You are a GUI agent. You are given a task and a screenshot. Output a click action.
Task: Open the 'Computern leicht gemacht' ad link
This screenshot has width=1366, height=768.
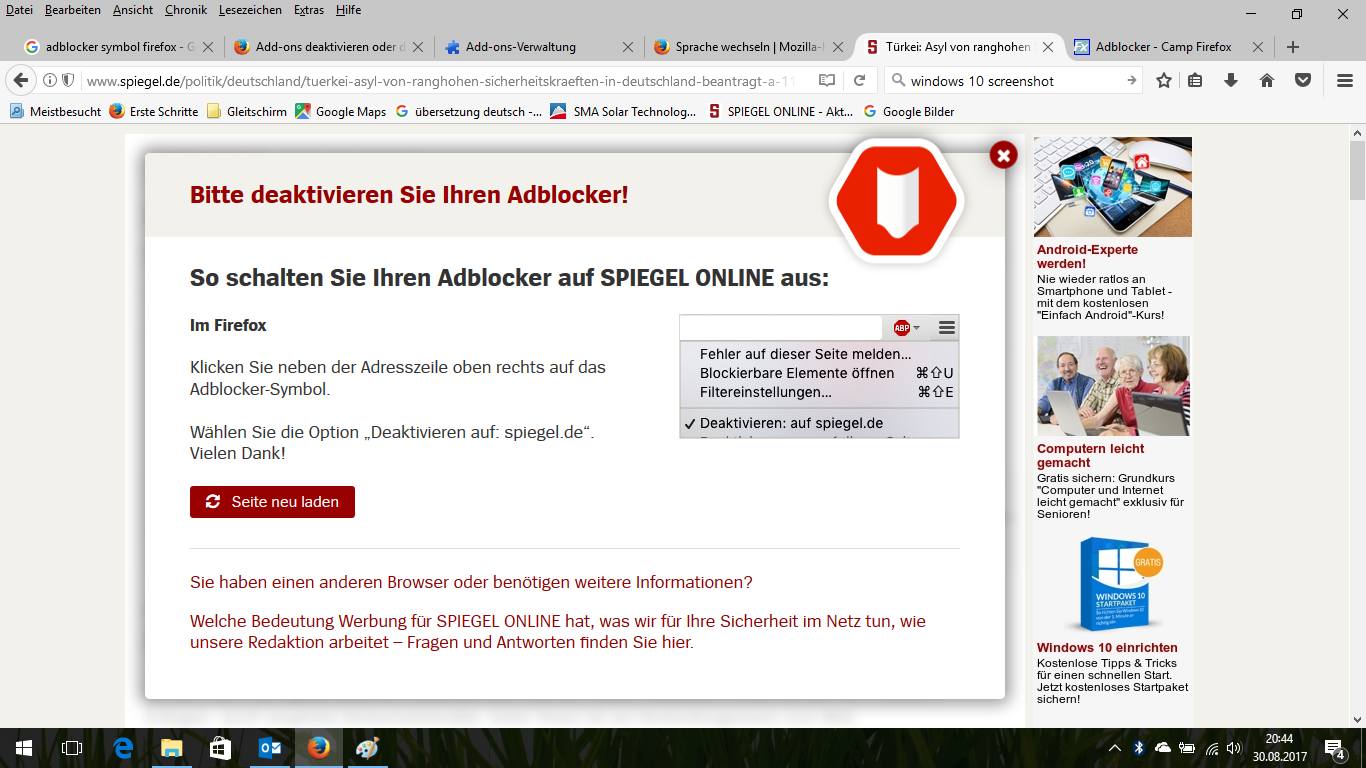[1090, 456]
